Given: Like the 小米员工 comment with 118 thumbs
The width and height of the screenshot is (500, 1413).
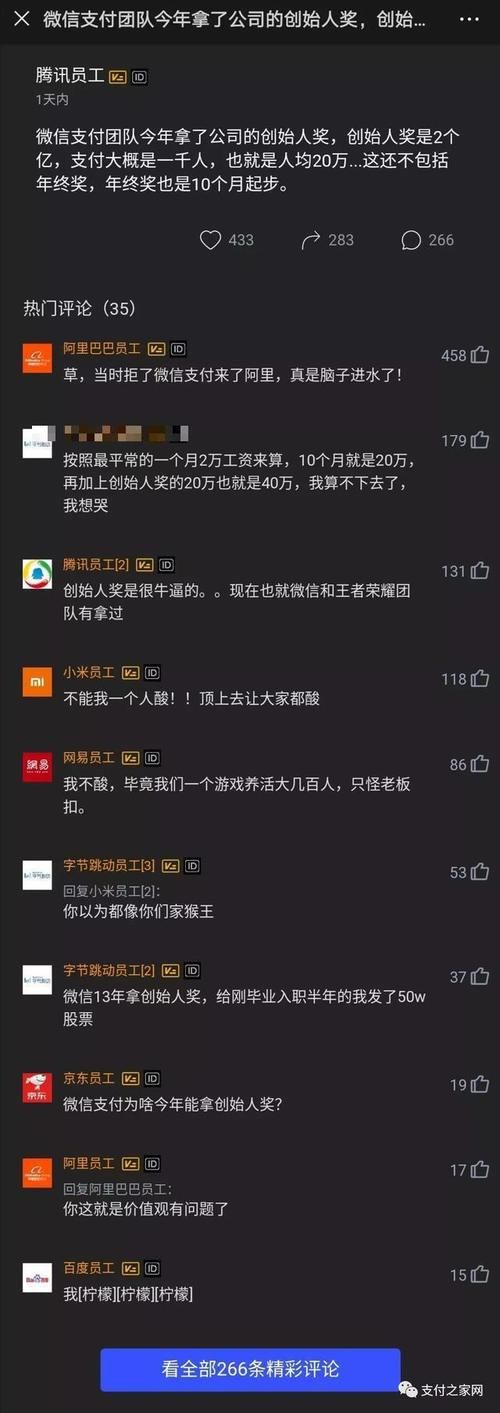Looking at the screenshot, I should (x=480, y=679).
